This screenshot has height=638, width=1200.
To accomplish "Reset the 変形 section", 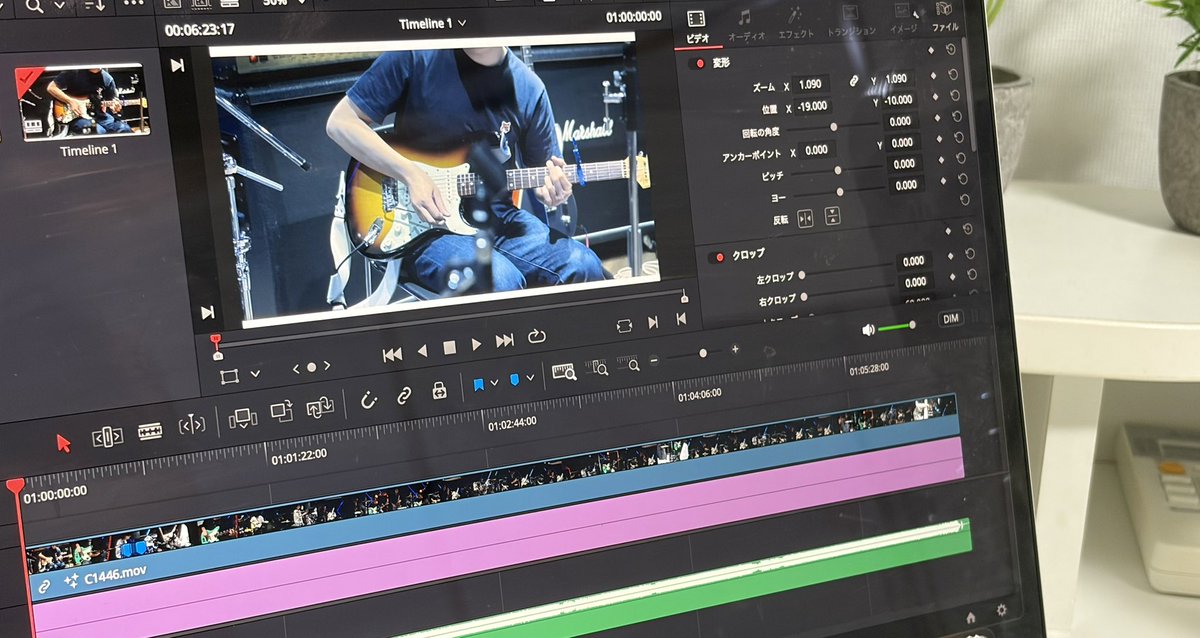I will [950, 48].
